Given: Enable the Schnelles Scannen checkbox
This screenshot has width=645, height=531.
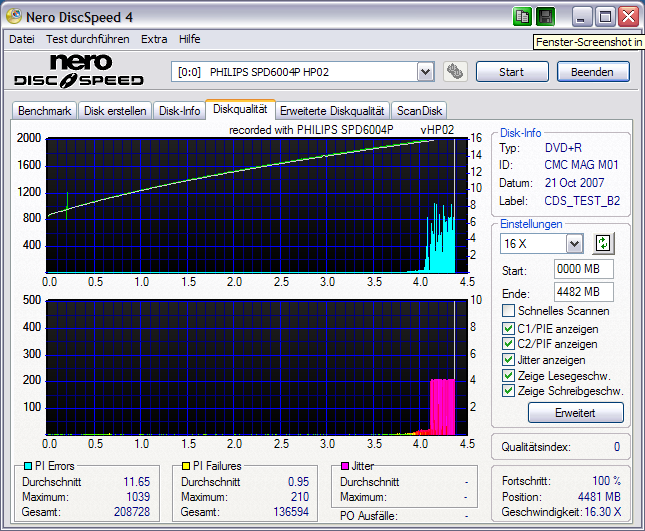Looking at the screenshot, I should pos(508,311).
